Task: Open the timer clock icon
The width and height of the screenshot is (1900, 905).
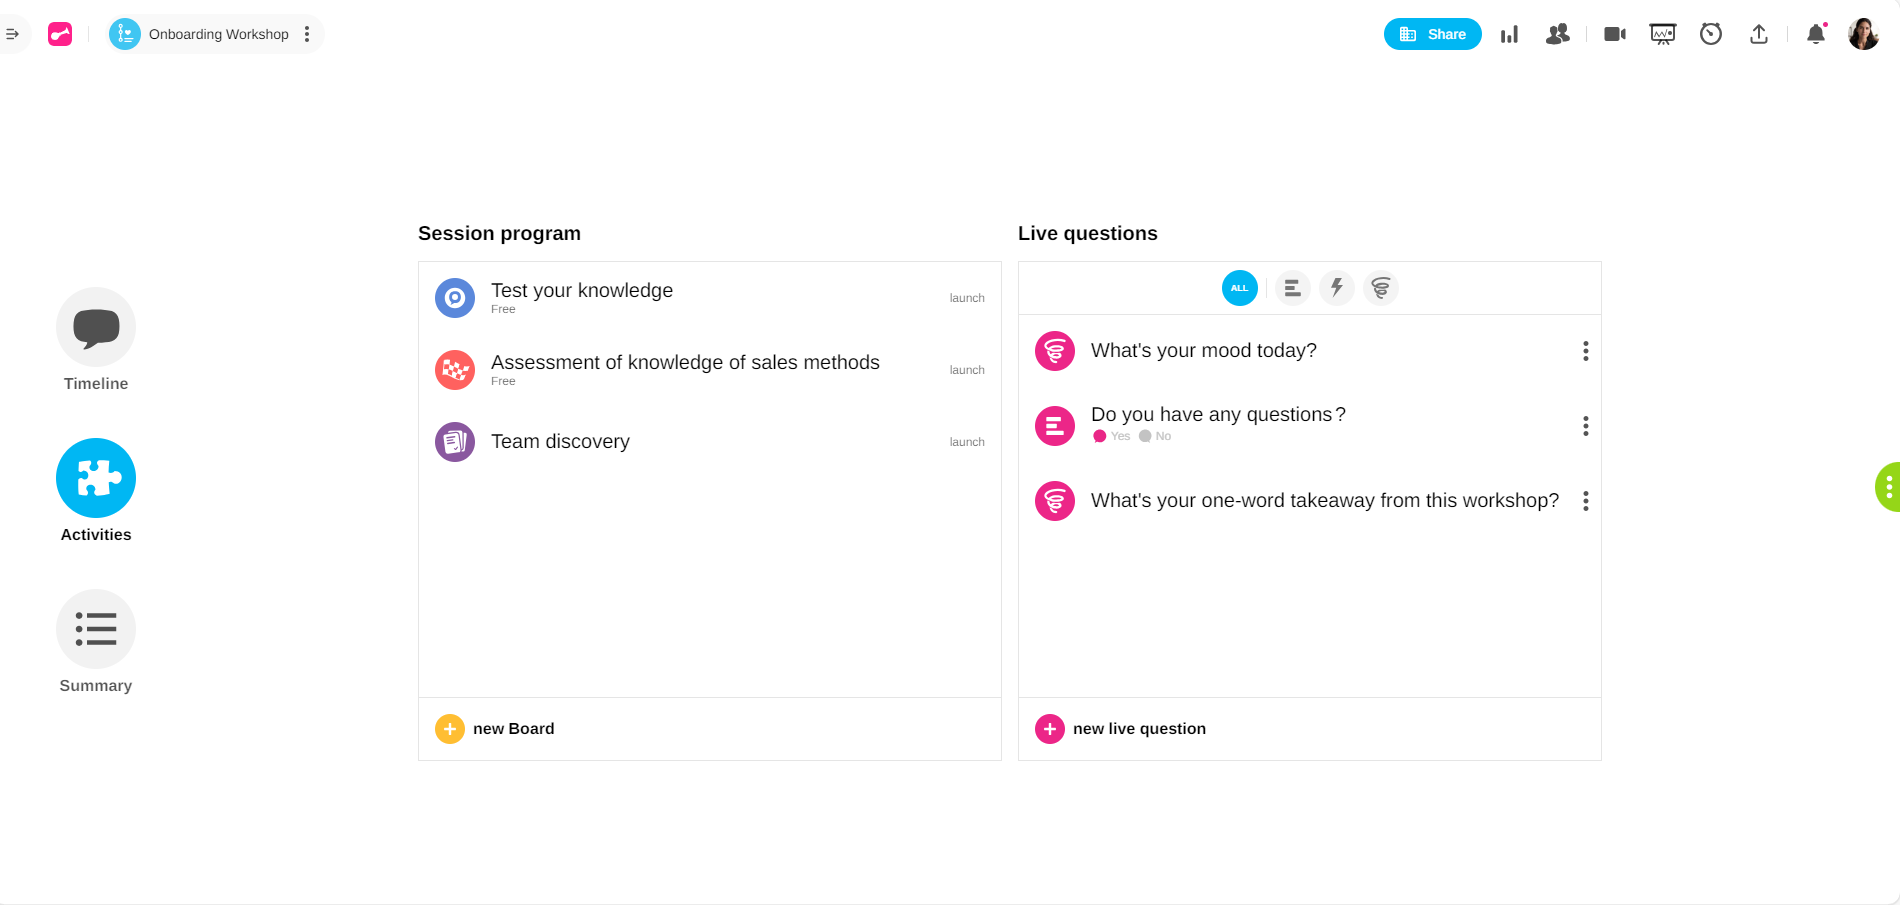Action: tap(1711, 34)
